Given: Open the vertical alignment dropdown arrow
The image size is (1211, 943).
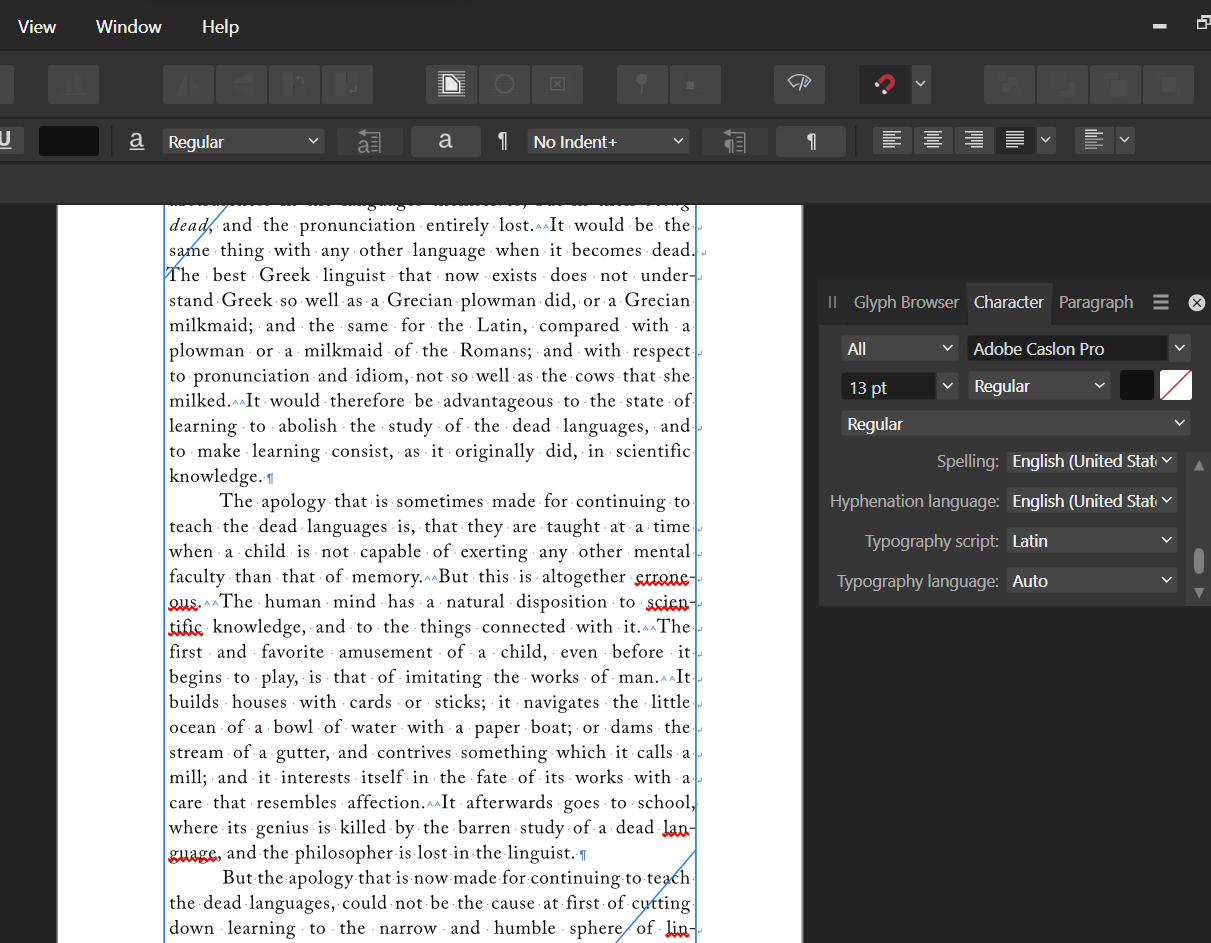Looking at the screenshot, I should pyautogui.click(x=1125, y=141).
